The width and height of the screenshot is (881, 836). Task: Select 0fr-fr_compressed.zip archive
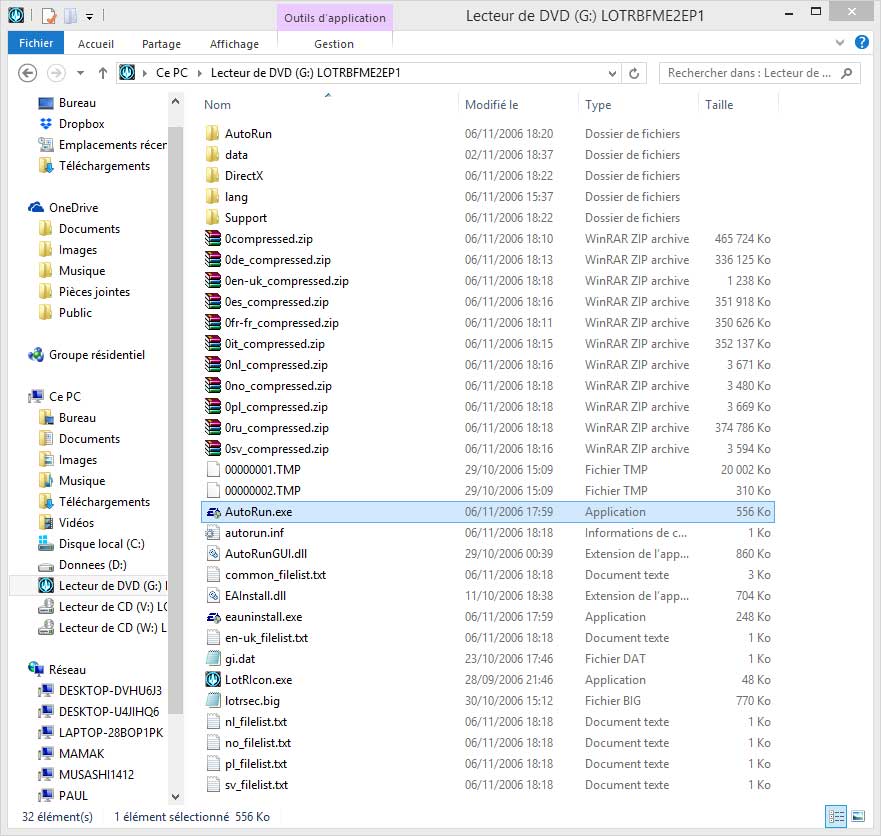pyautogui.click(x=281, y=323)
